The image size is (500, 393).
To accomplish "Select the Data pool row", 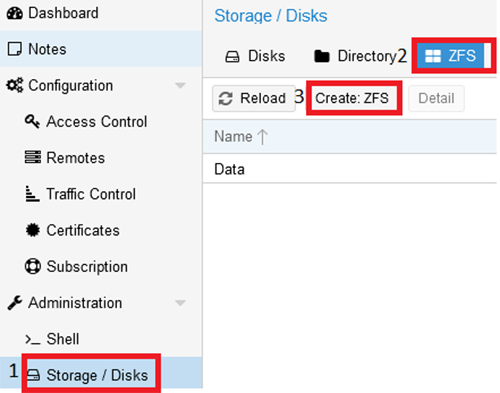I will tap(350, 169).
